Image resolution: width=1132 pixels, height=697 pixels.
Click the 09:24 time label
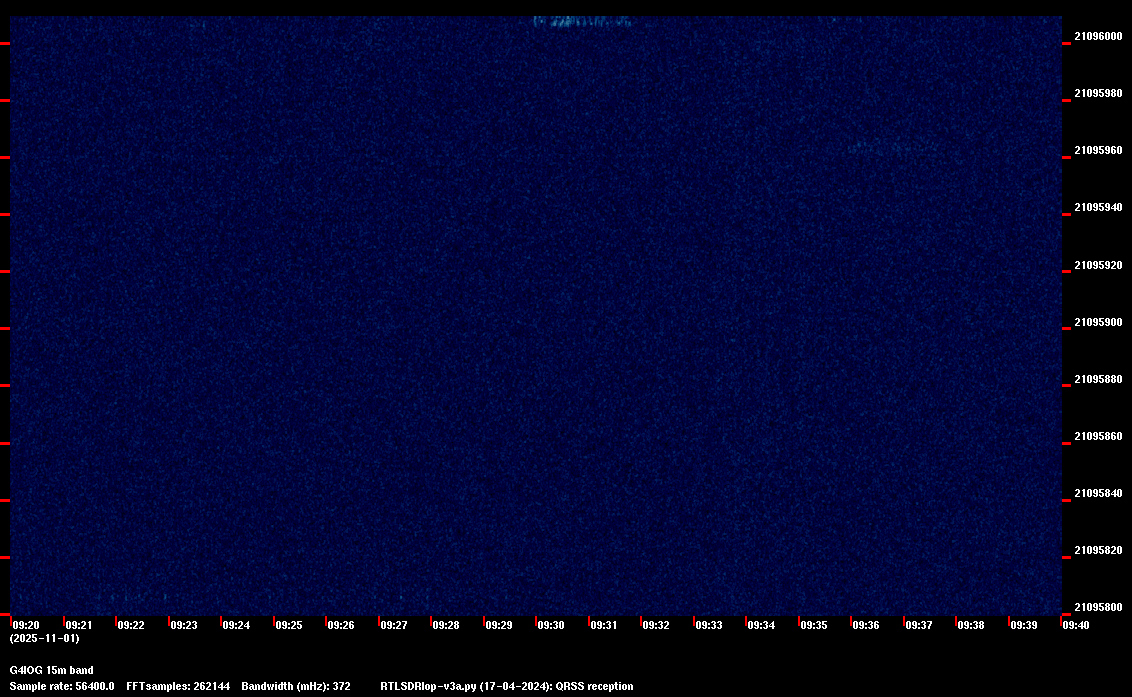[236, 625]
